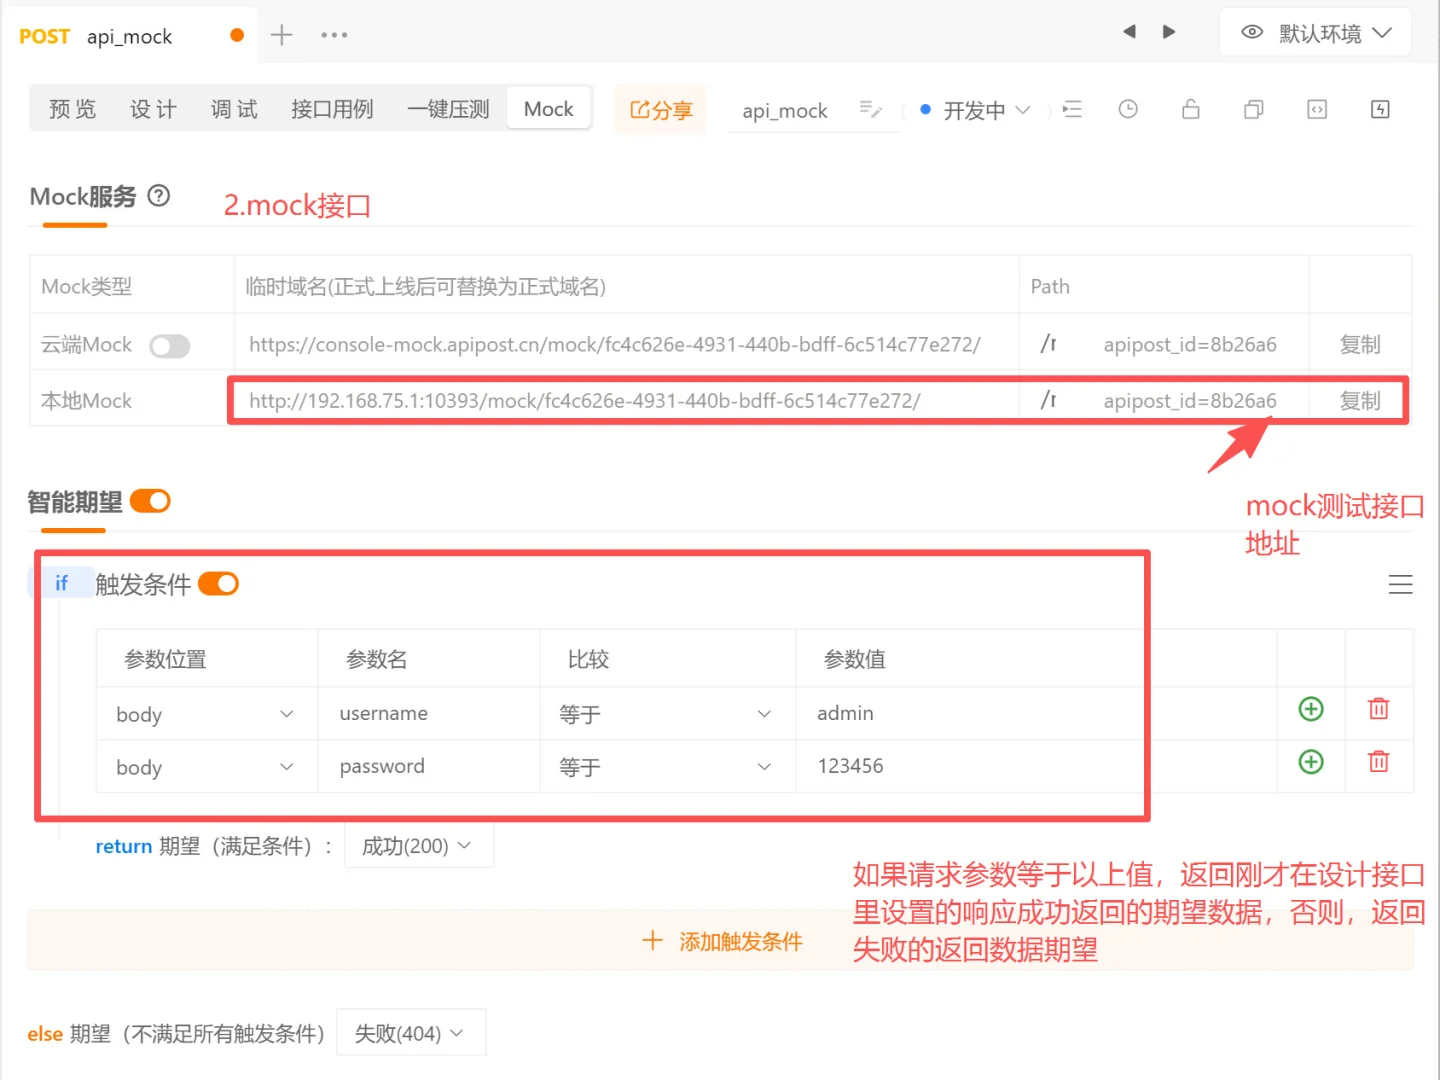Click the edit pencil next to api_mock
Screen dimensions: 1440x1080
869,110
